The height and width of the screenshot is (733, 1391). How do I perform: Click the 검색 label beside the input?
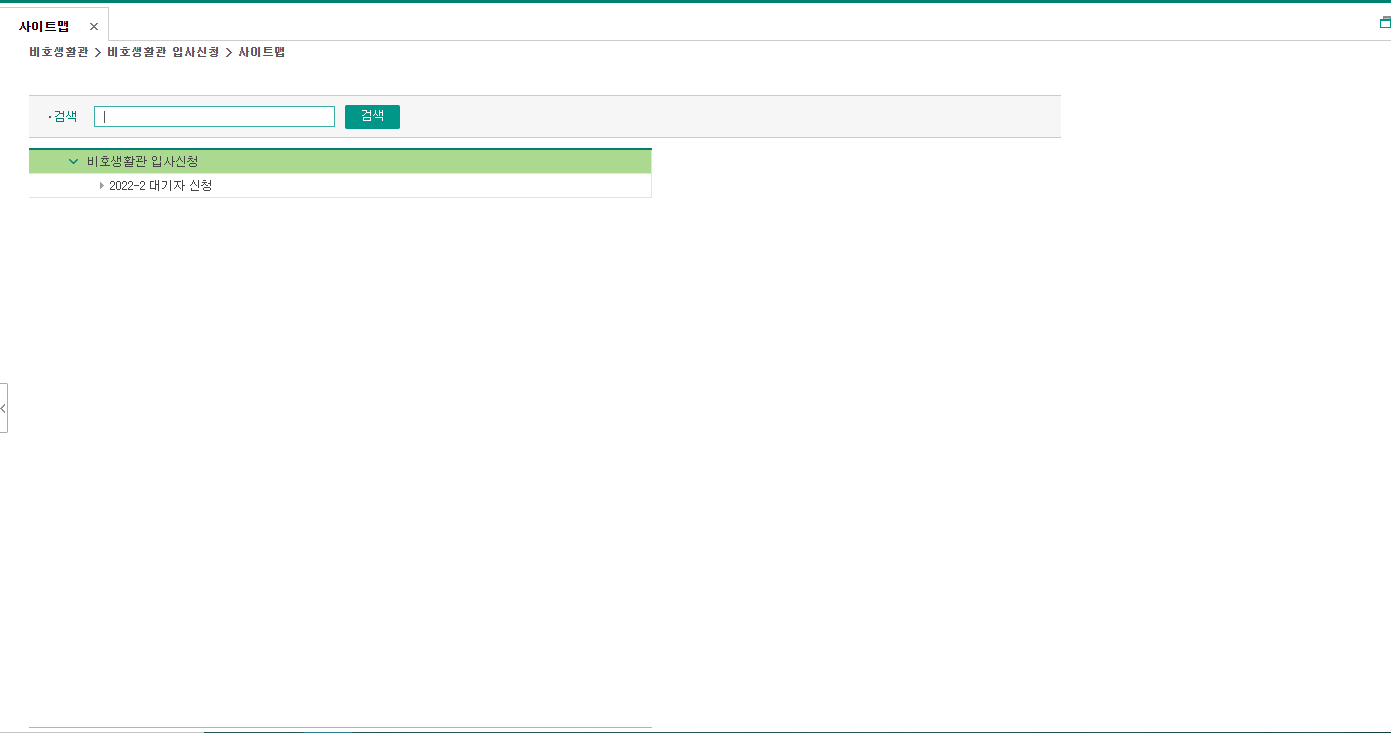[x=65, y=117]
